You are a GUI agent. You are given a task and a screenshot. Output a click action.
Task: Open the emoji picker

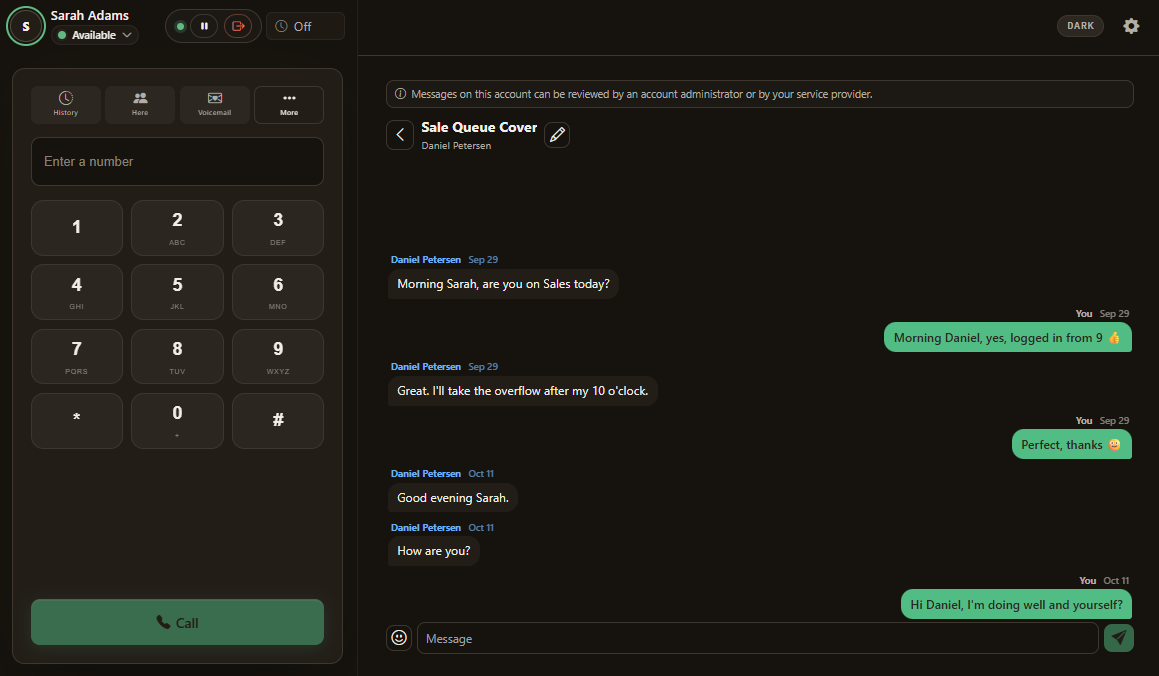click(x=399, y=638)
